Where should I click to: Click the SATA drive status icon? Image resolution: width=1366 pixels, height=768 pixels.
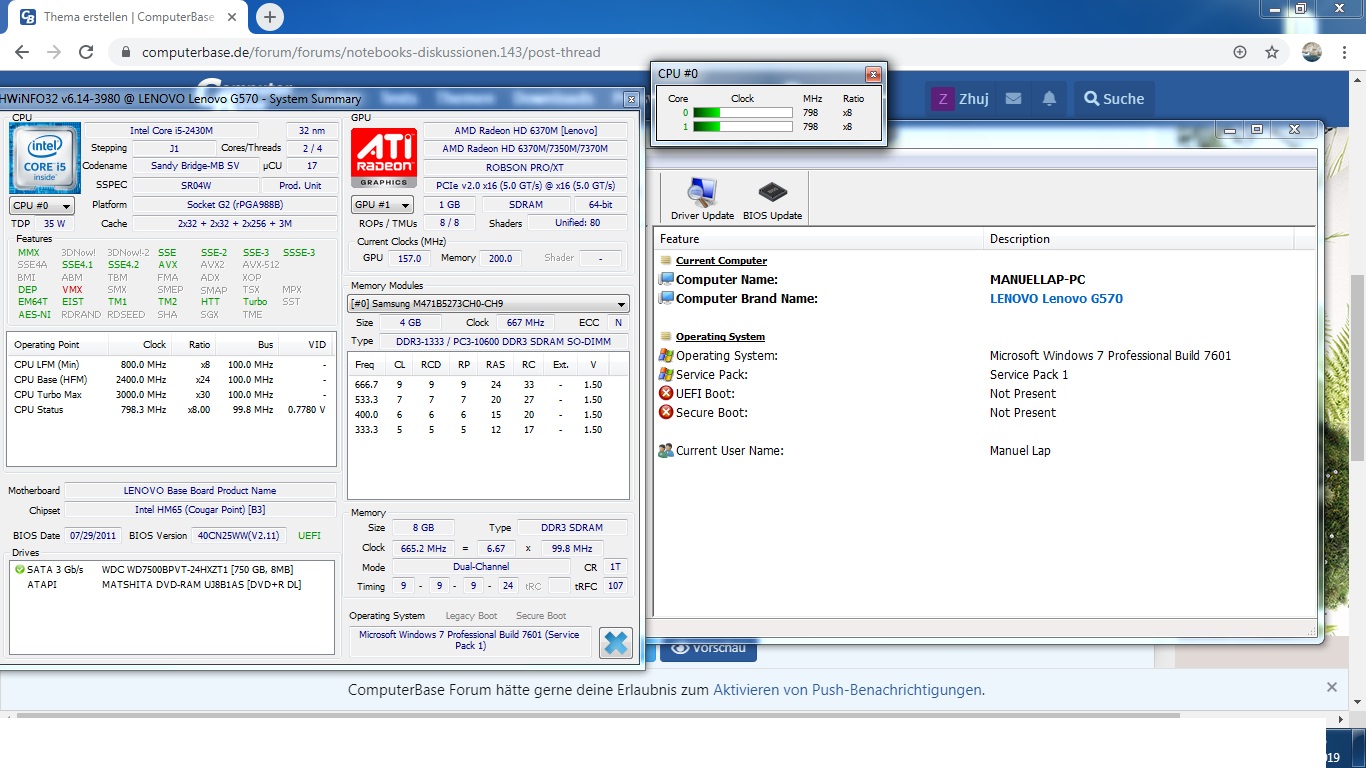[20, 569]
